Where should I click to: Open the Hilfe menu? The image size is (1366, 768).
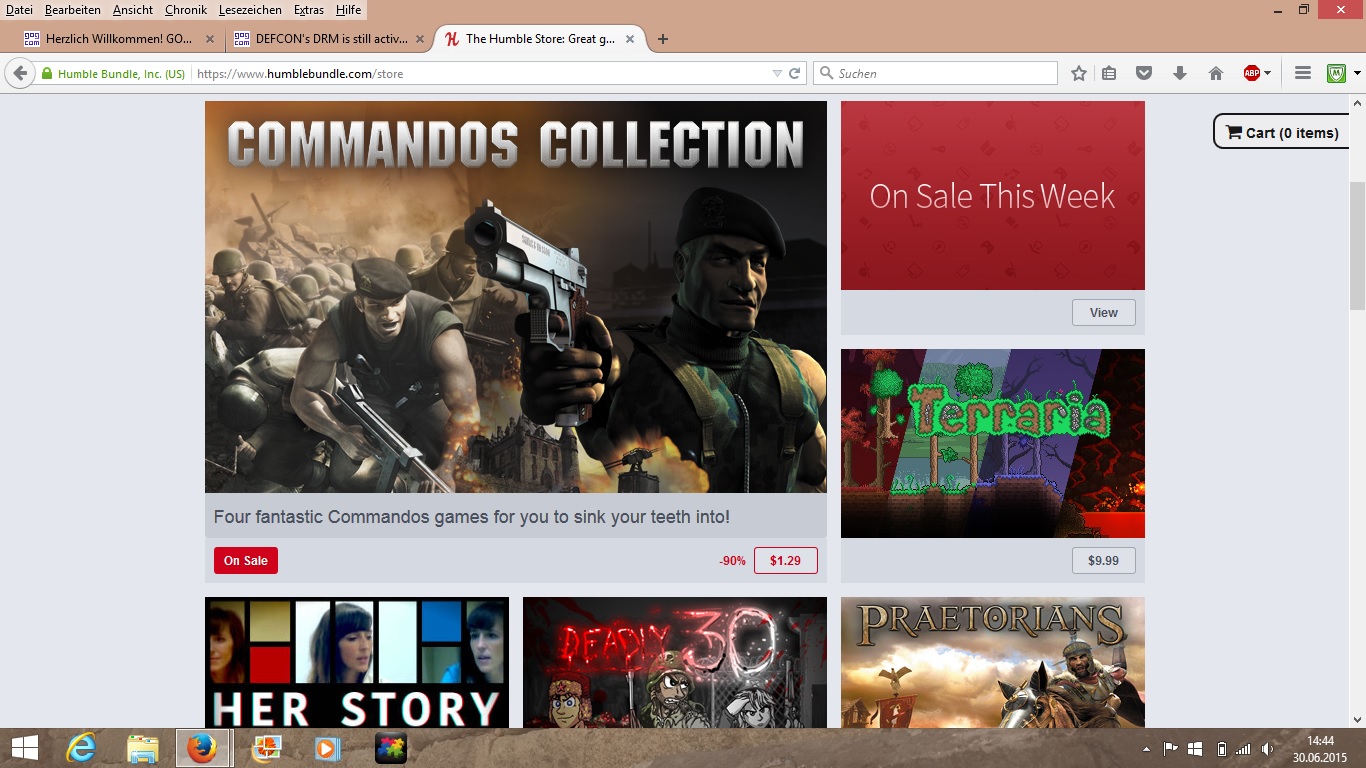349,10
